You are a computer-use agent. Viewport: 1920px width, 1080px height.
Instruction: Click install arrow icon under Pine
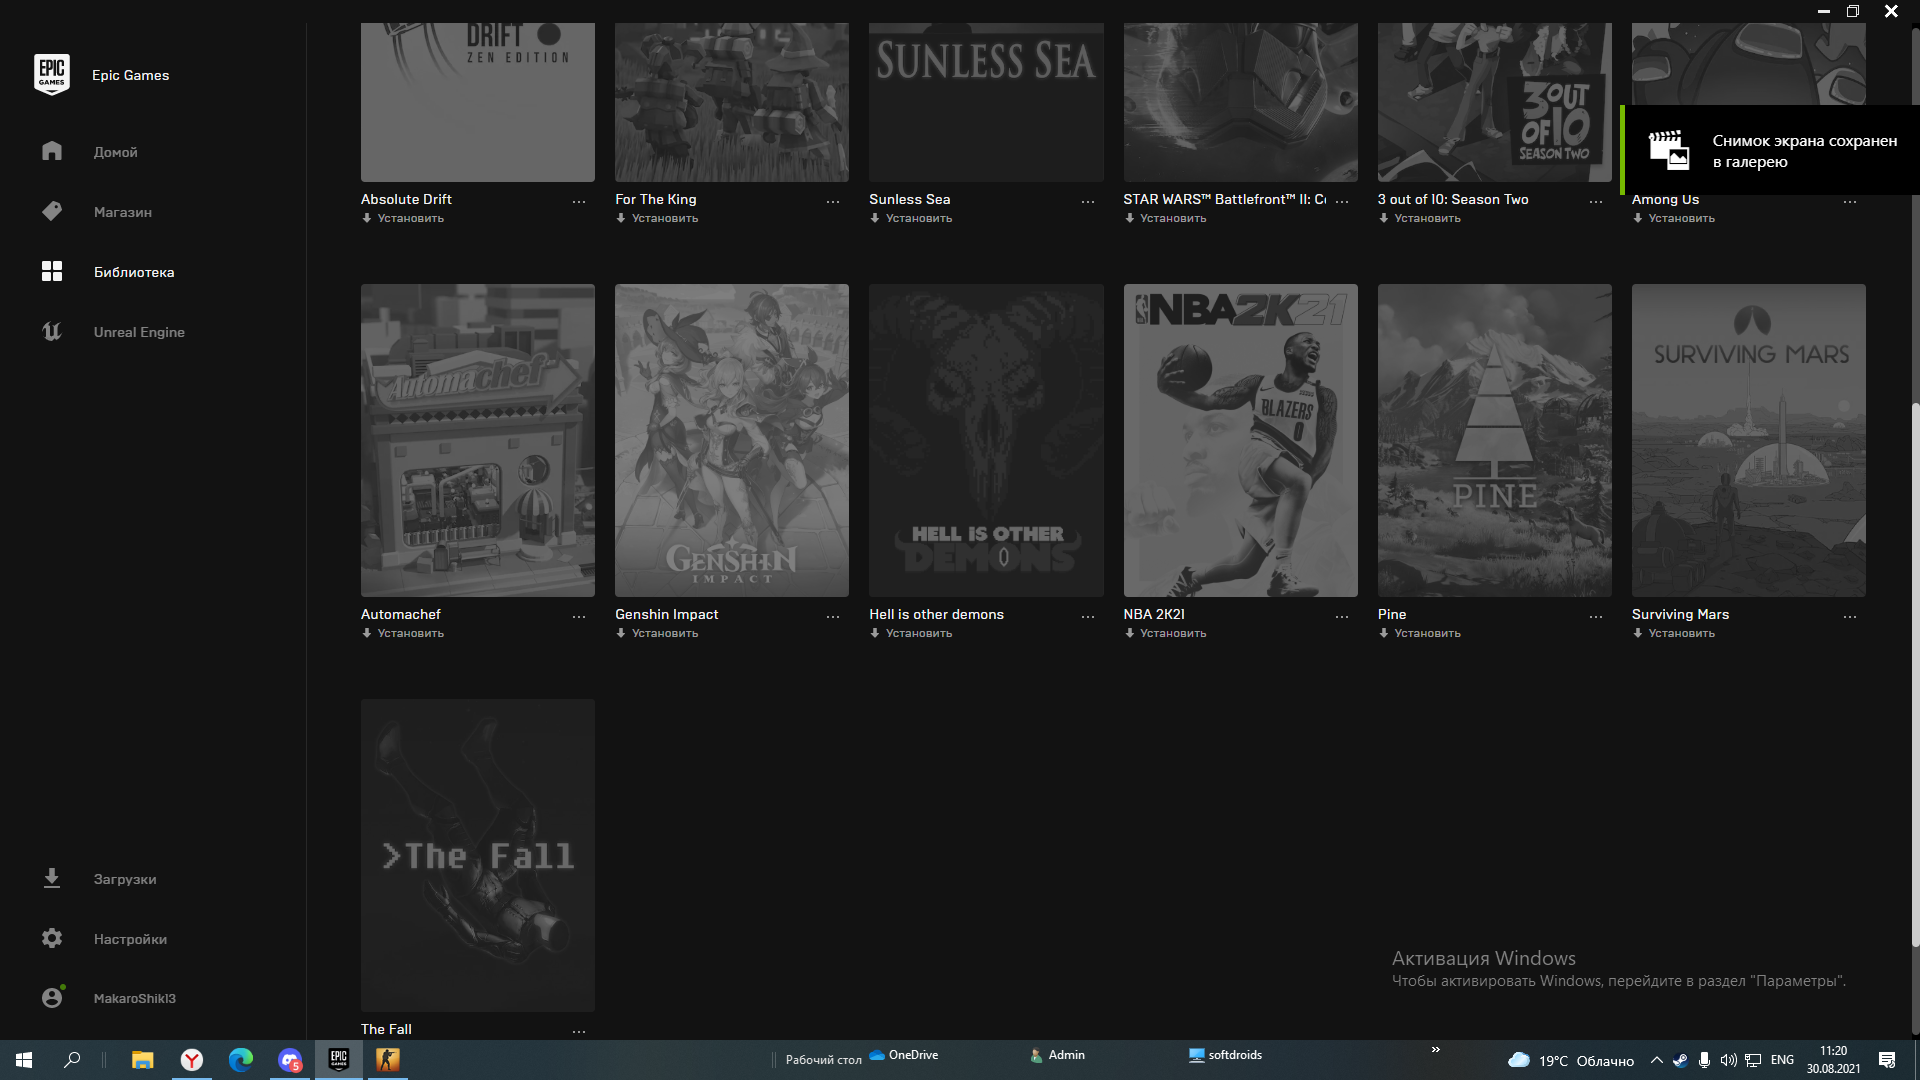1384,633
